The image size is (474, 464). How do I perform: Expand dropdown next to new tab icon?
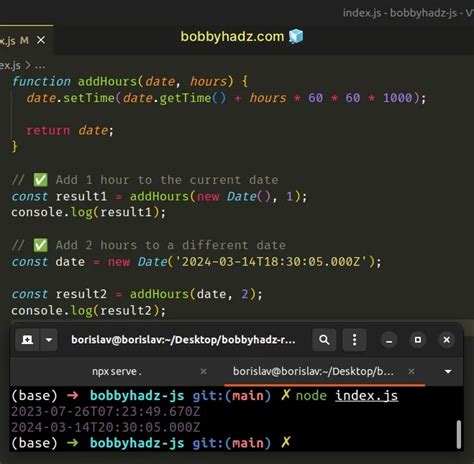49,340
